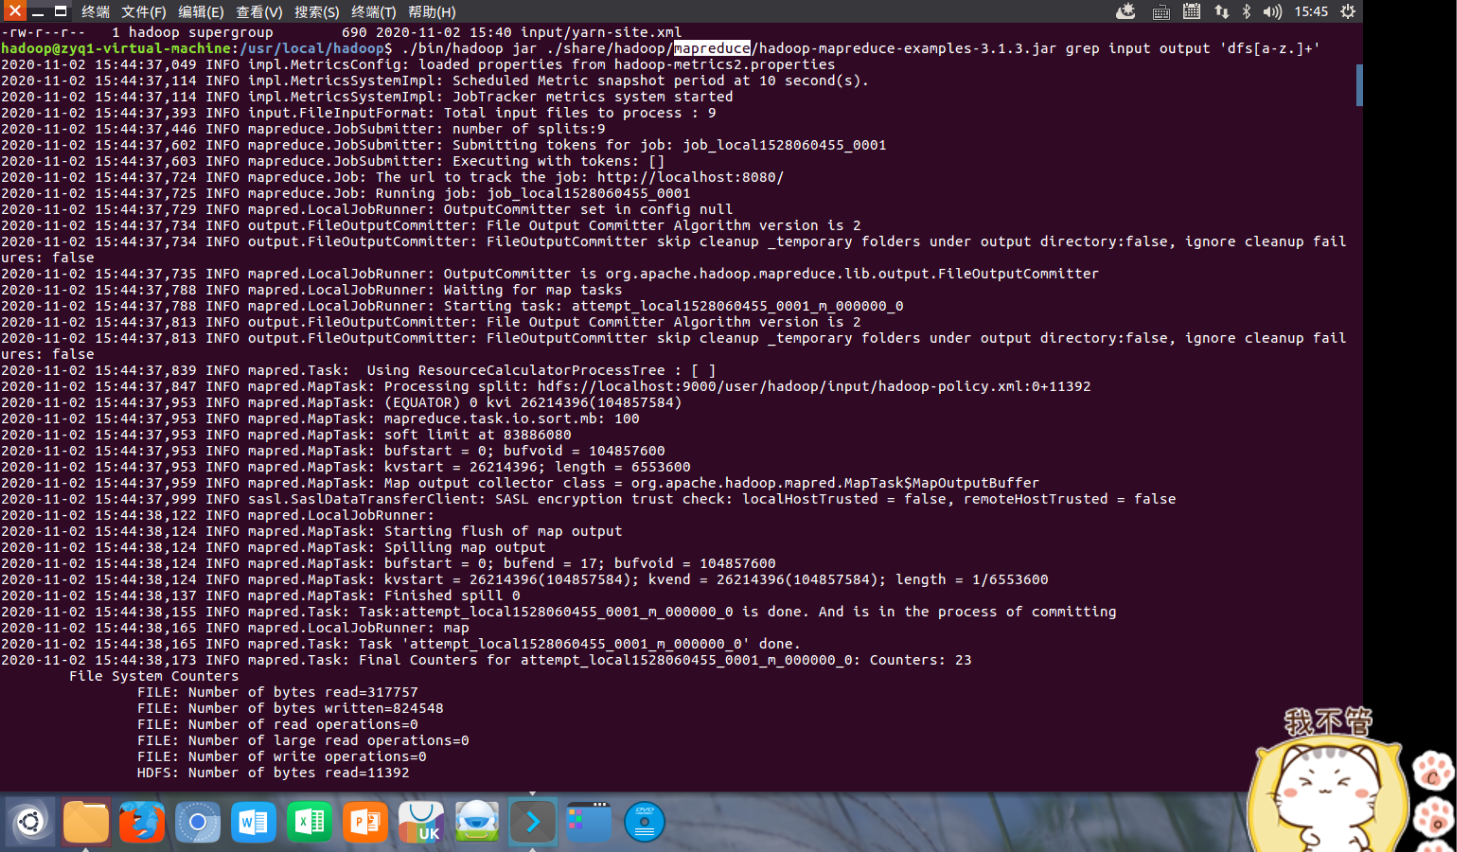This screenshot has width=1457, height=852.
Task: Open the 搜索(S) menu
Action: [317, 11]
